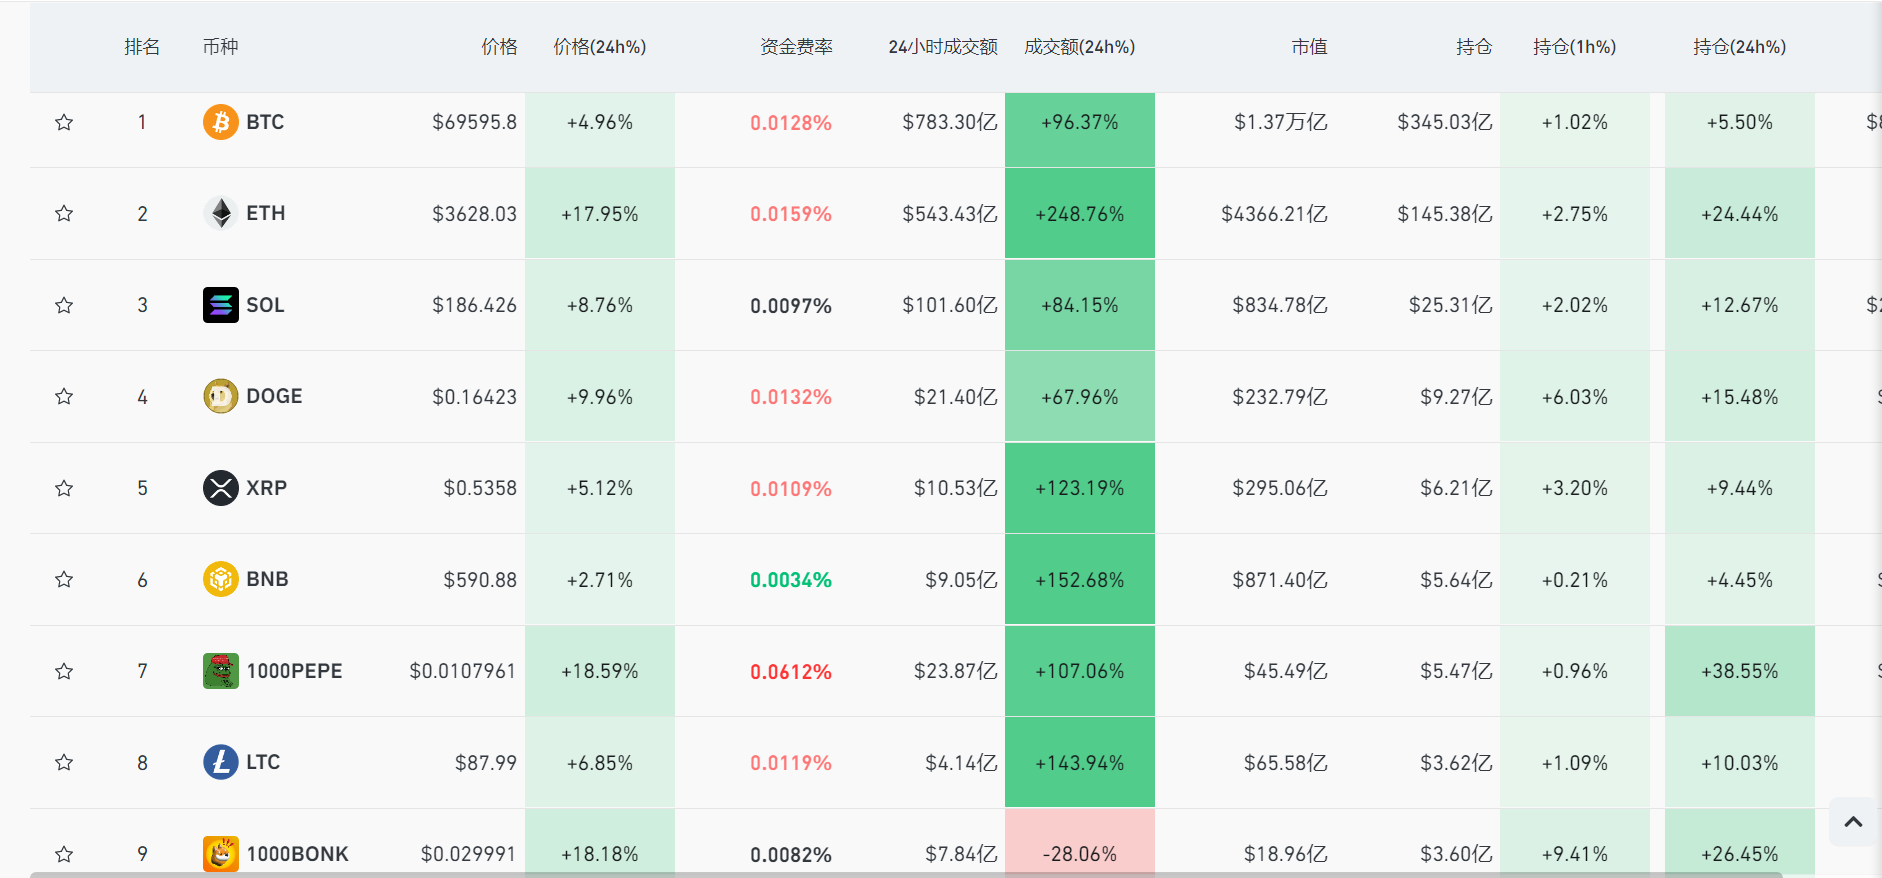1882x878 pixels.
Task: Click the red -28.06% volume cell
Action: pos(1079,852)
